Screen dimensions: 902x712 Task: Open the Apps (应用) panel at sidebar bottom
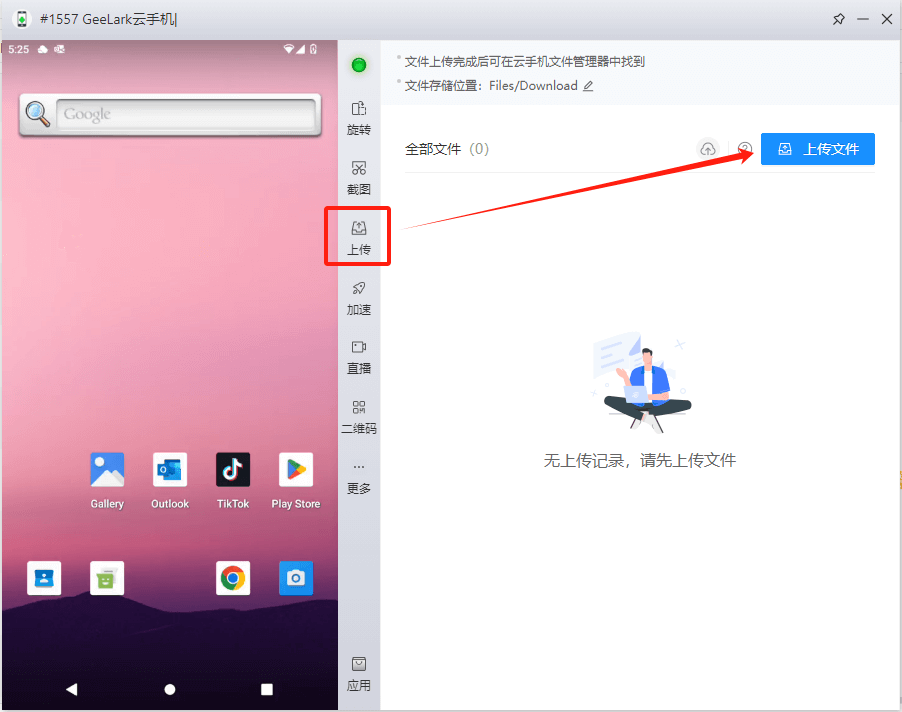[358, 674]
